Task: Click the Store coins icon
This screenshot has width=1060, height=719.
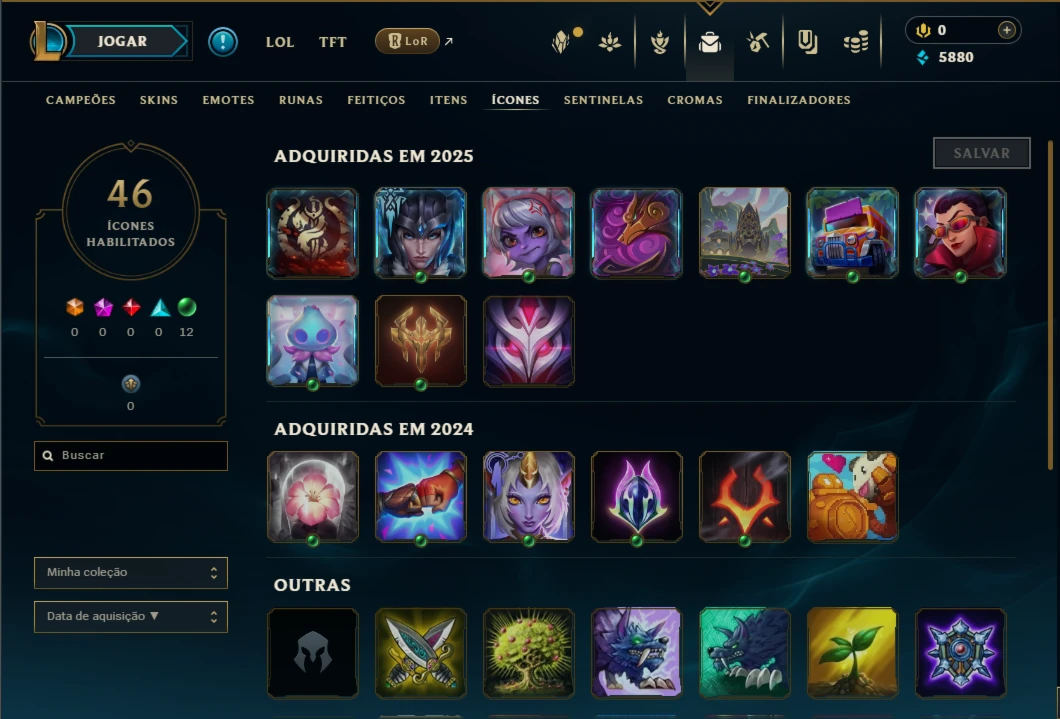Action: click(x=856, y=43)
